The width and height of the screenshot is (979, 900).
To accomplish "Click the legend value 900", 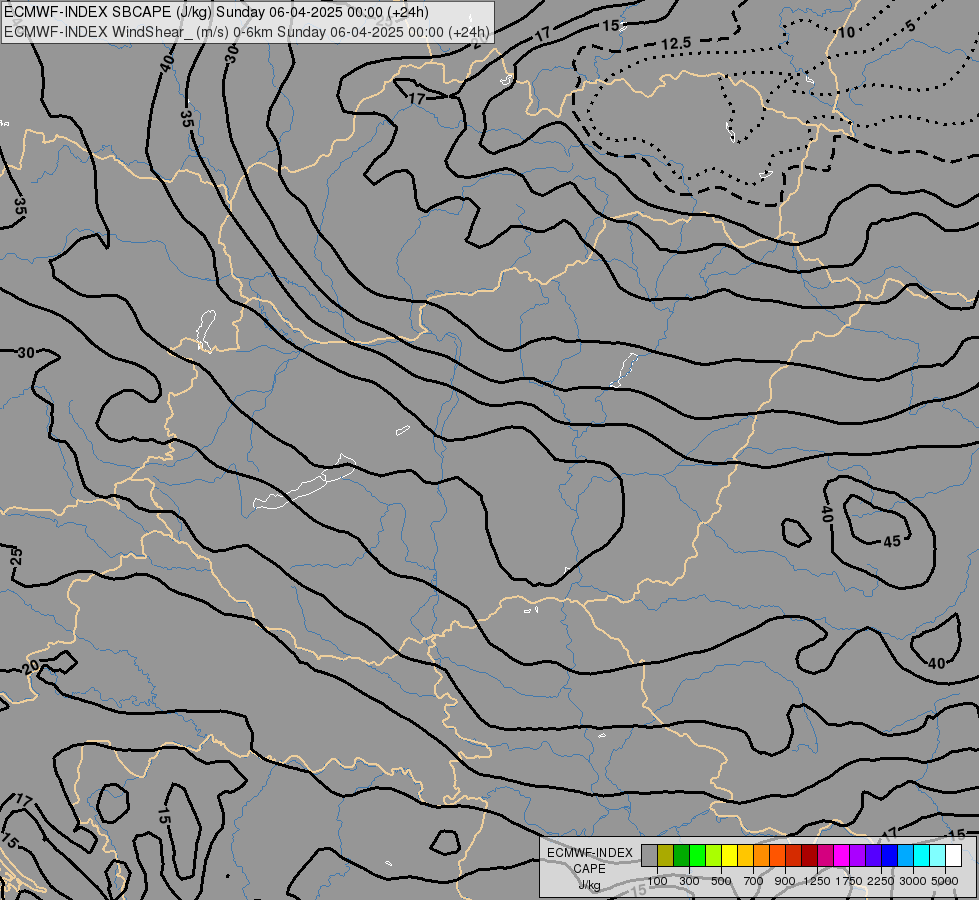I will [785, 881].
